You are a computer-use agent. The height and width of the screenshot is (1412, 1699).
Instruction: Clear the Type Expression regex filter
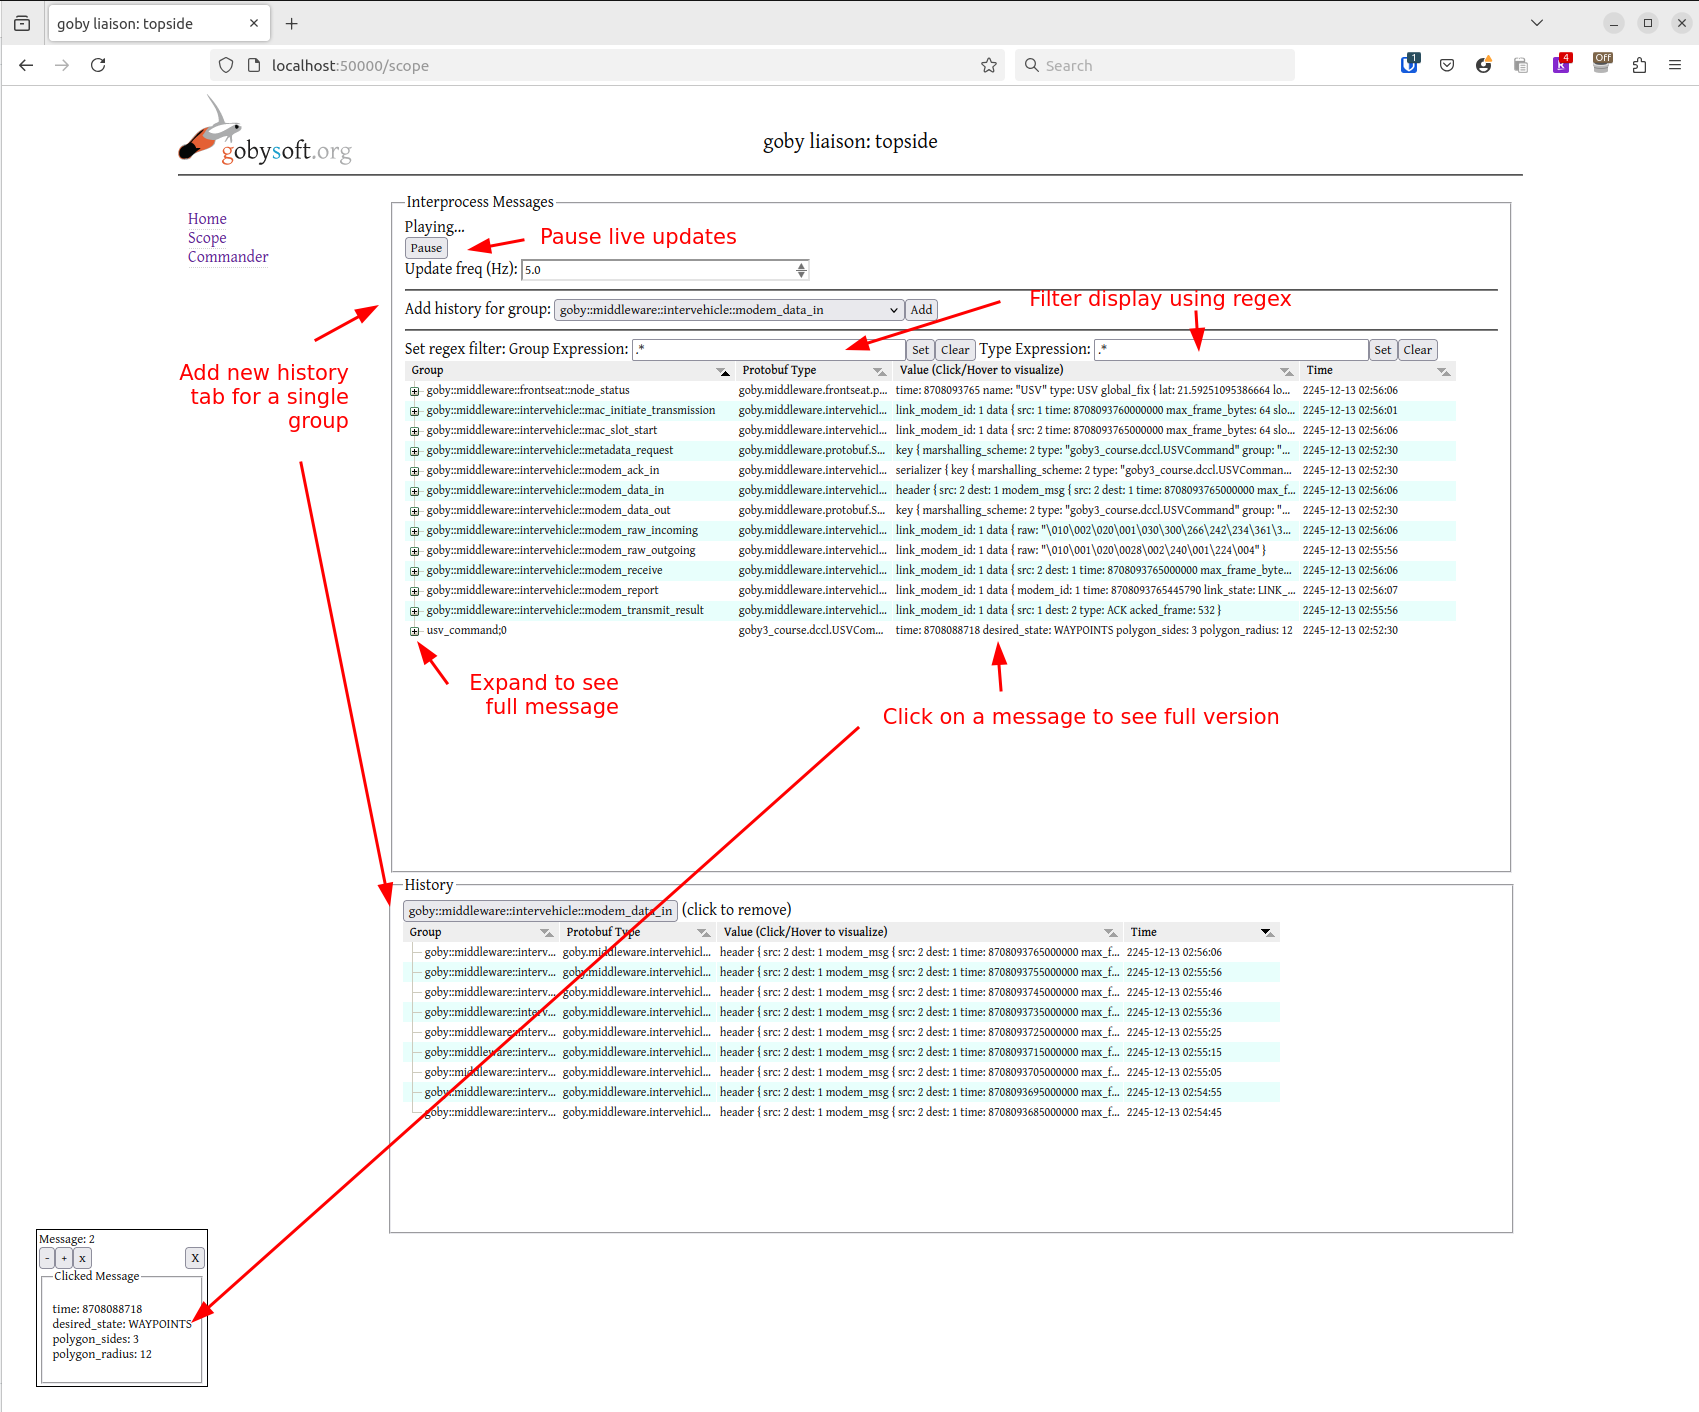(x=1416, y=350)
